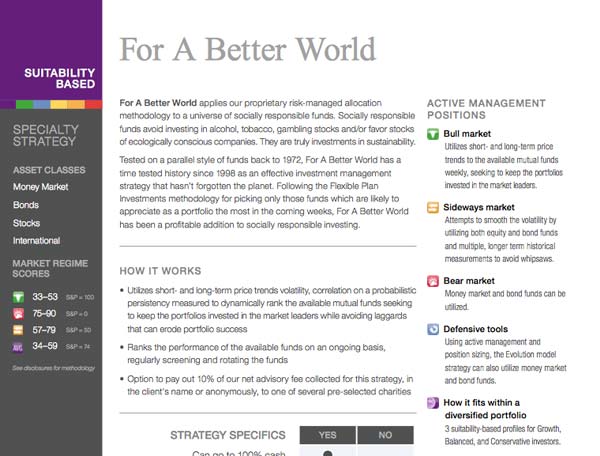The image size is (600, 456).
Task: Click the 'See disclosures for methodology' note
Action: click(54, 368)
